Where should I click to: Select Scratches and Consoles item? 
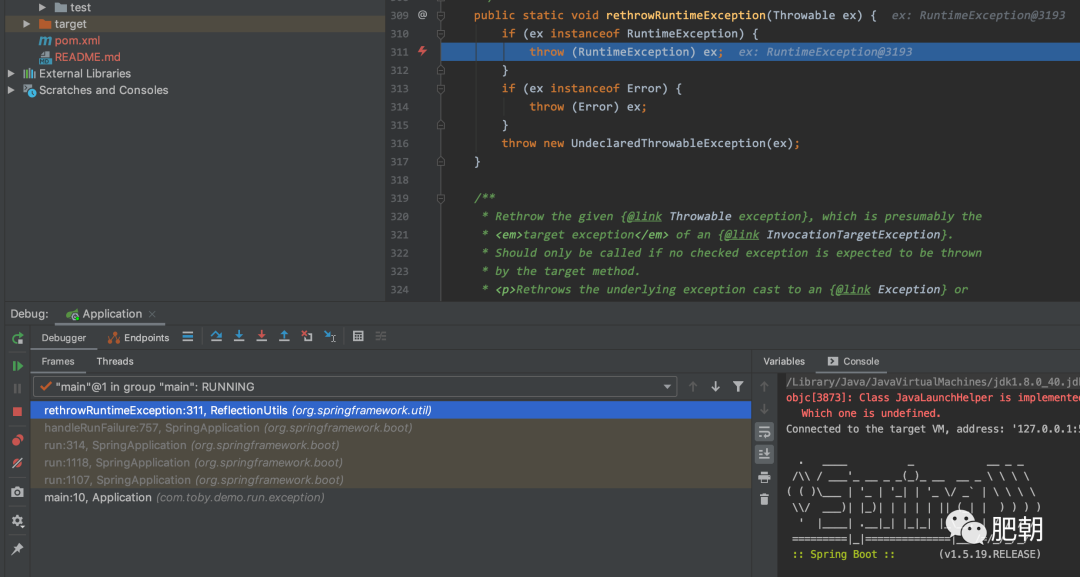[x=96, y=90]
